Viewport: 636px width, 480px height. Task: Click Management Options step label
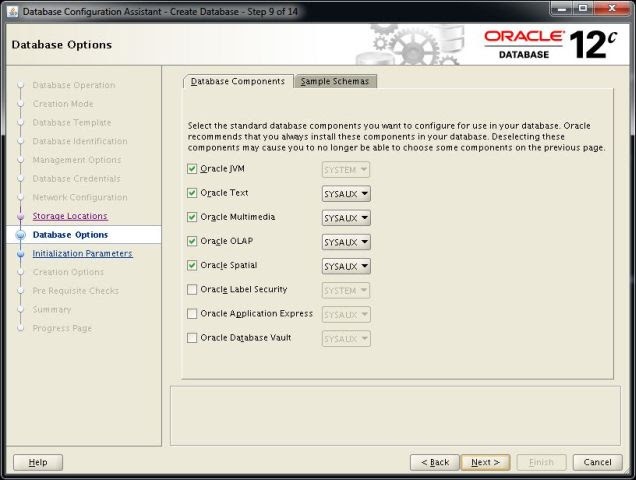[77, 160]
